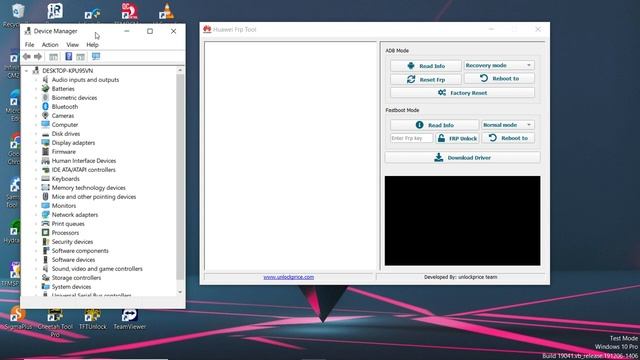The height and width of the screenshot is (360, 640).
Task: Expand the Audio inputs and outputs node
Action: (36, 80)
